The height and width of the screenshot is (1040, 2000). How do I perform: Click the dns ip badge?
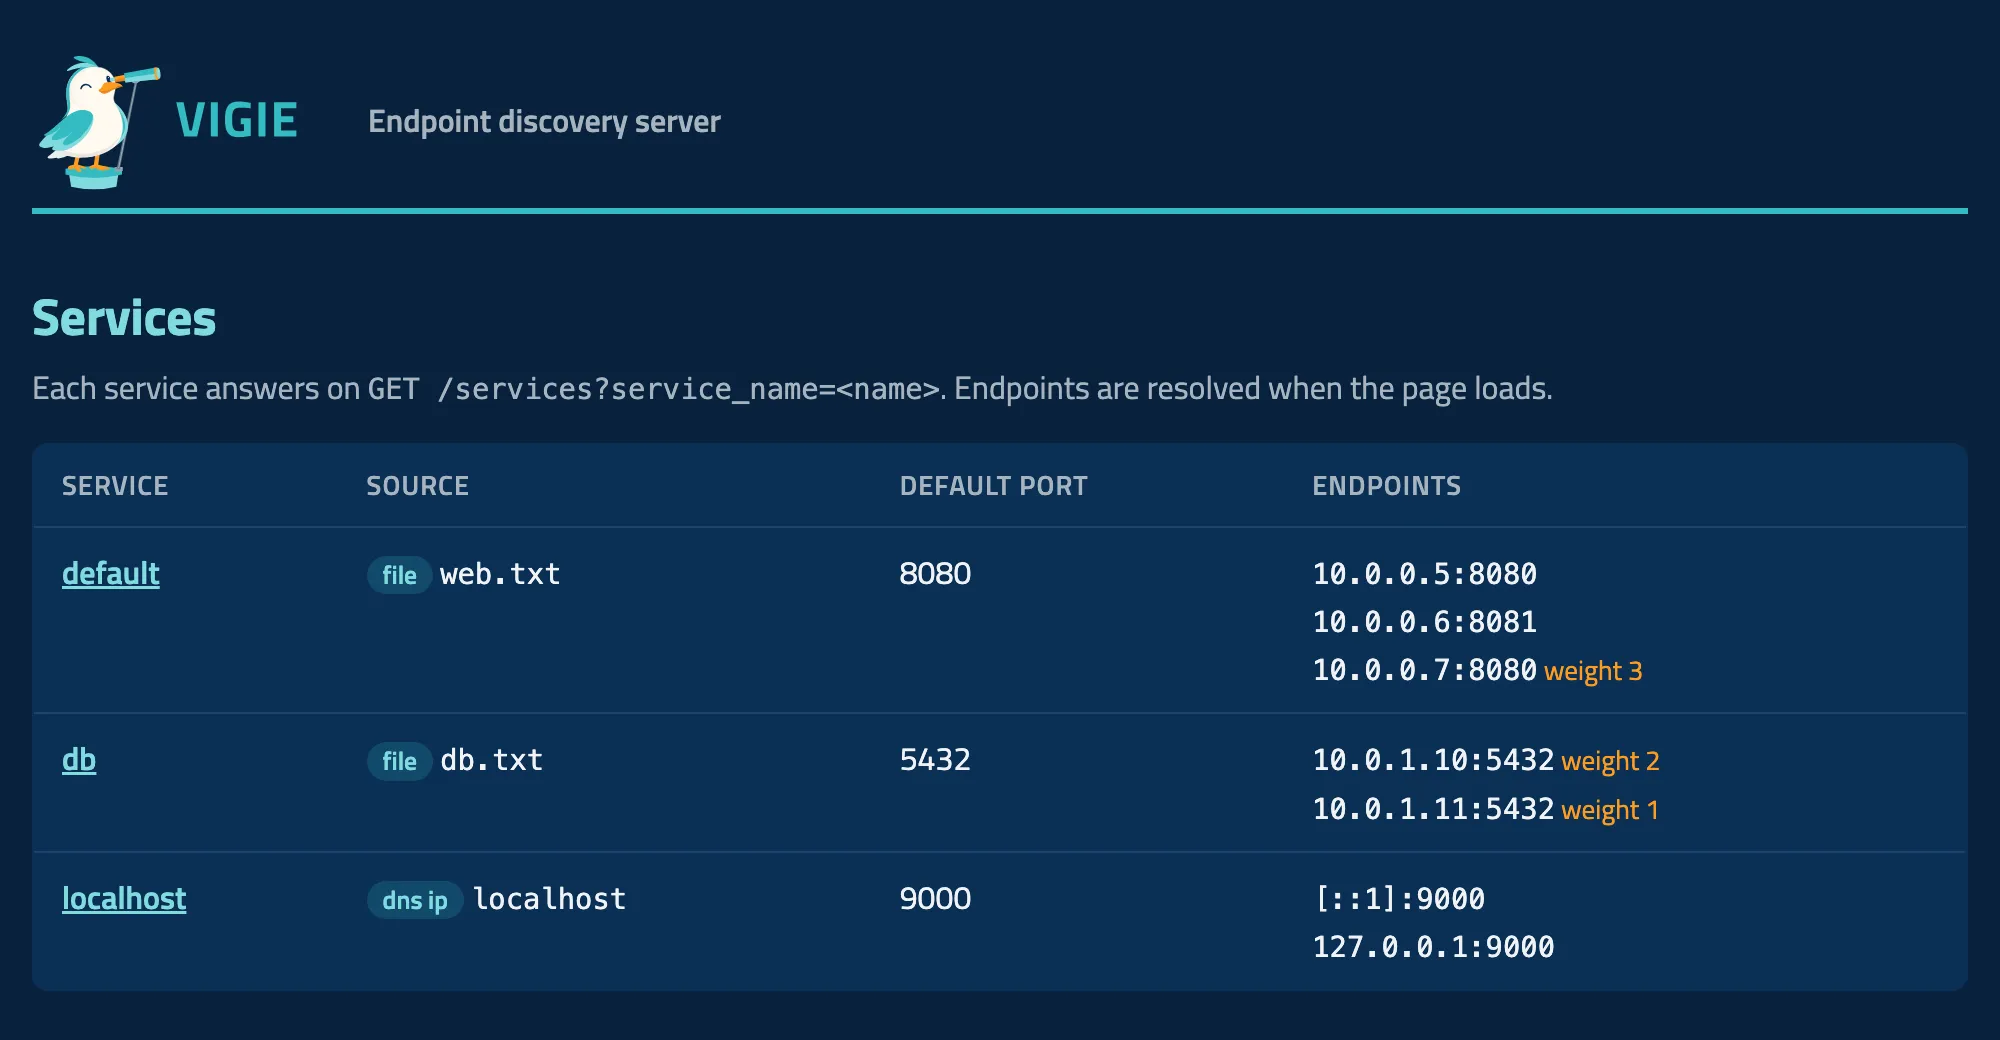pyautogui.click(x=415, y=900)
